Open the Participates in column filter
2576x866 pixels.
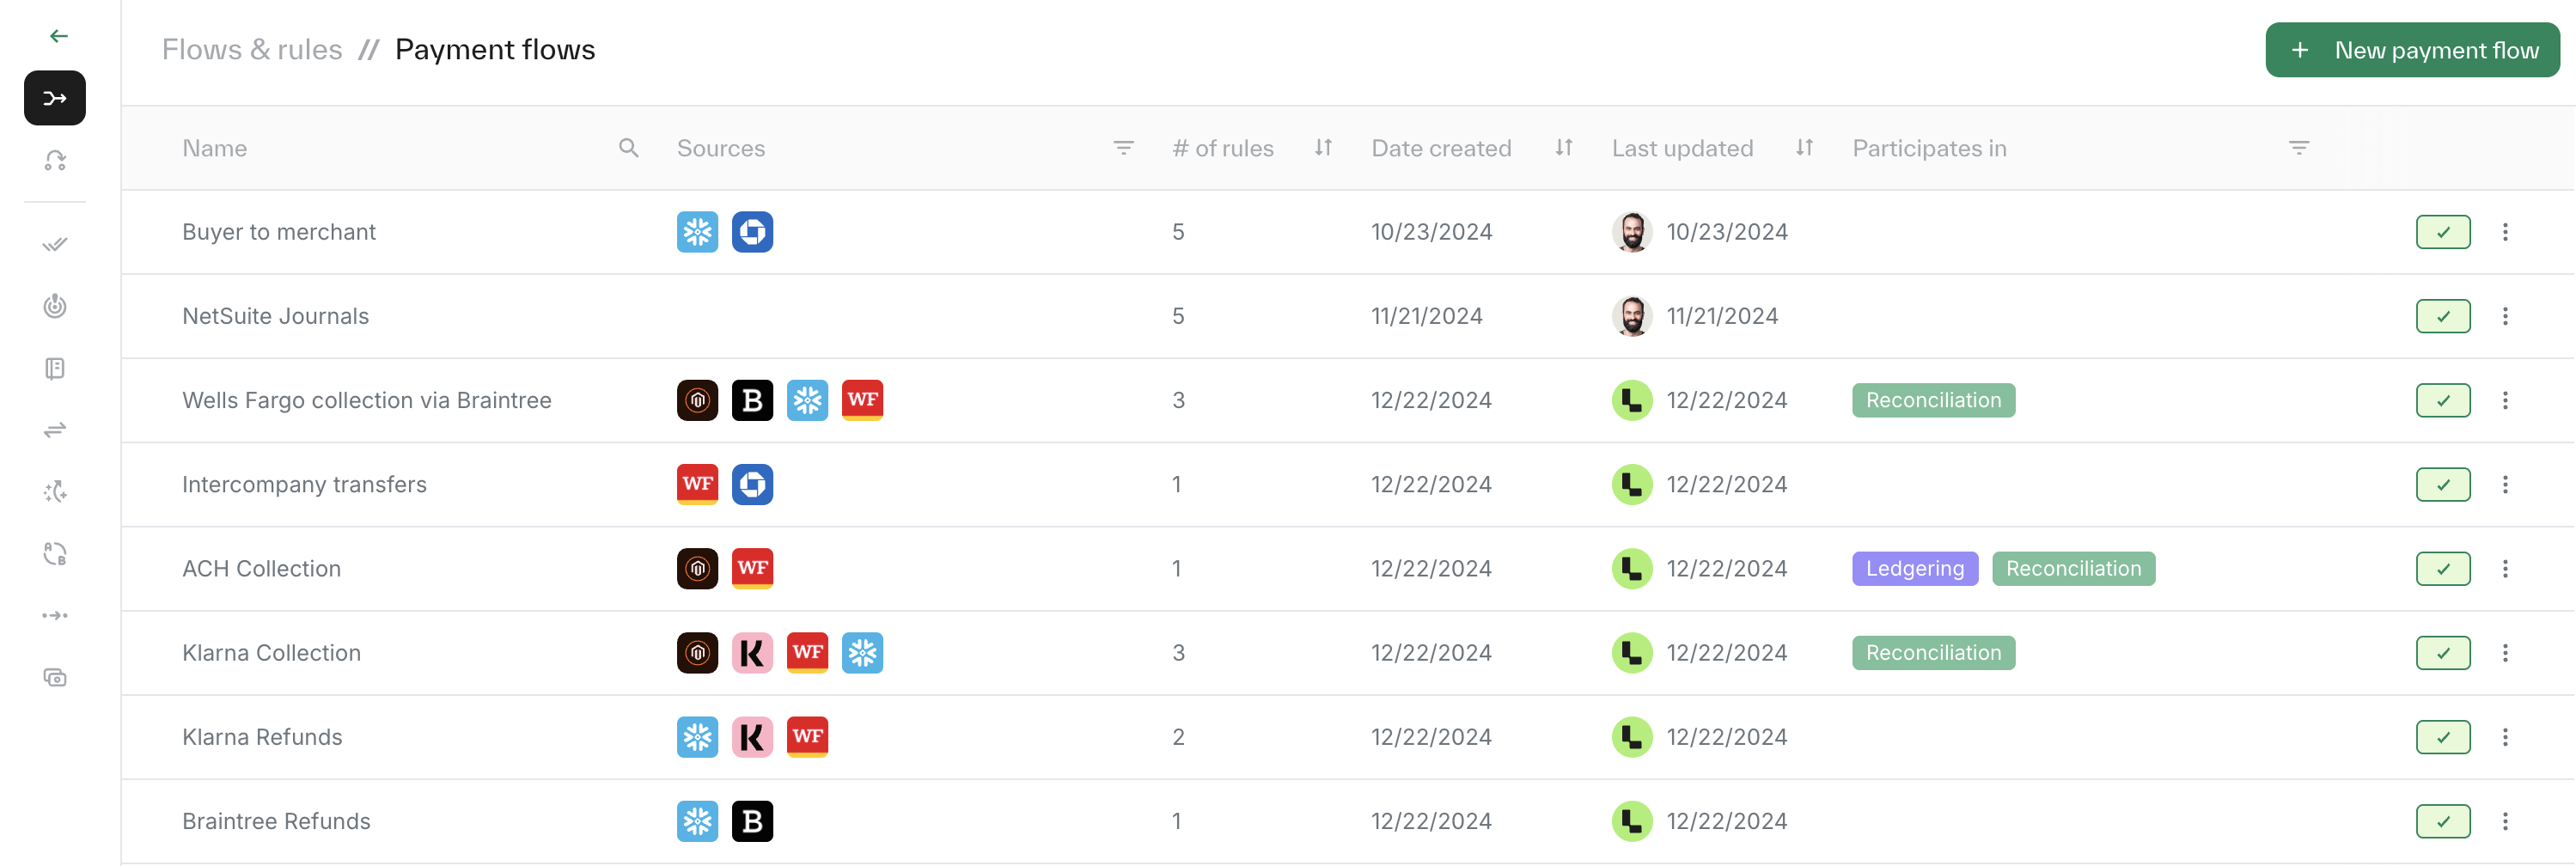click(x=2298, y=148)
